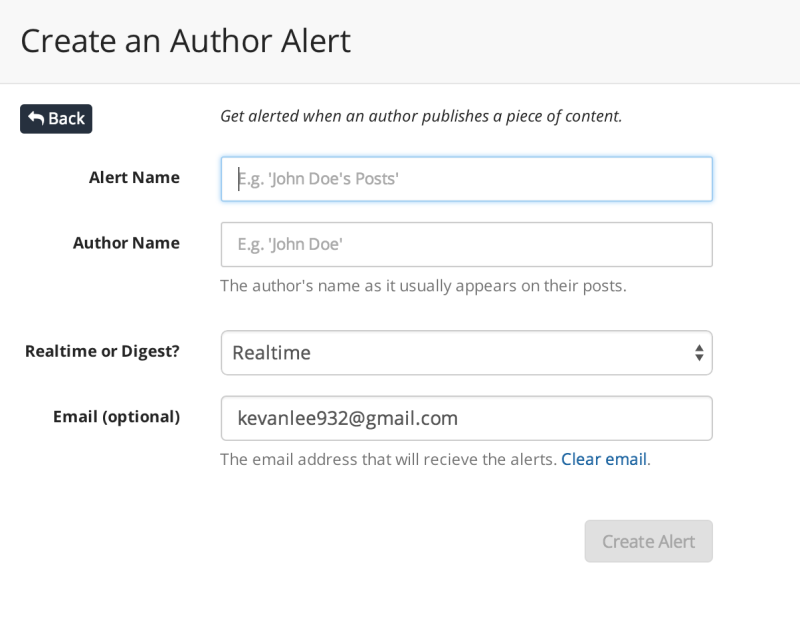Click the "Realtime or Digest?" label
The width and height of the screenshot is (800, 624).
(102, 352)
